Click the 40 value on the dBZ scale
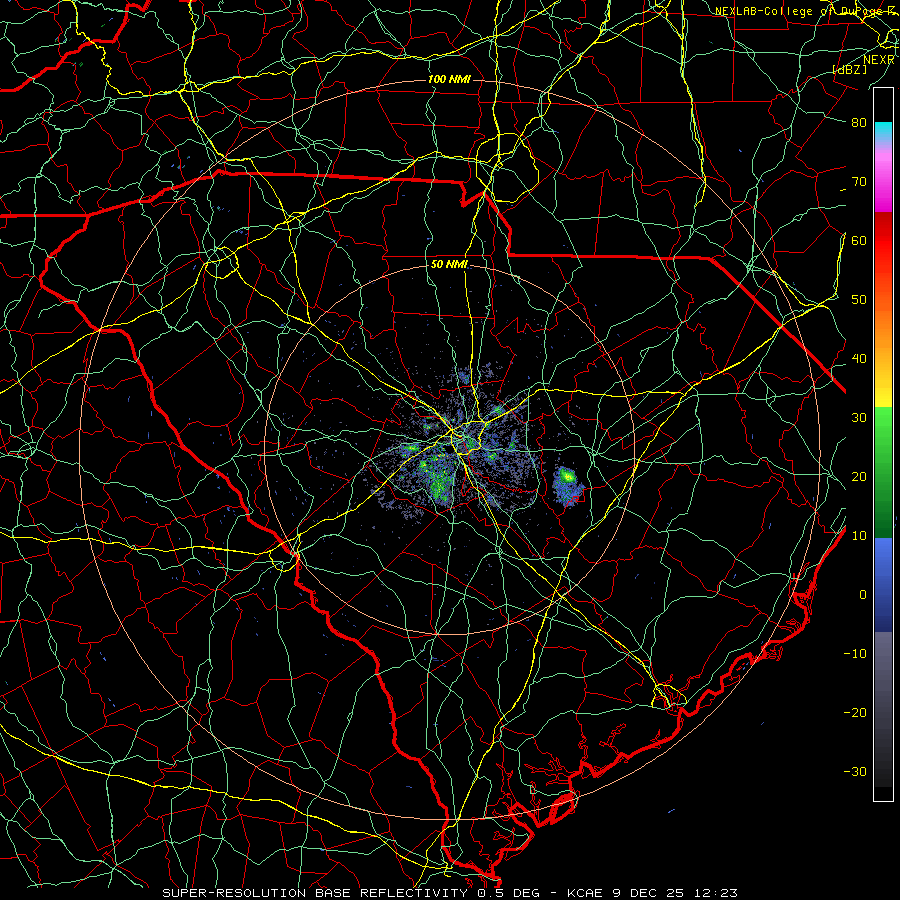This screenshot has height=900, width=900. pyautogui.click(x=859, y=359)
